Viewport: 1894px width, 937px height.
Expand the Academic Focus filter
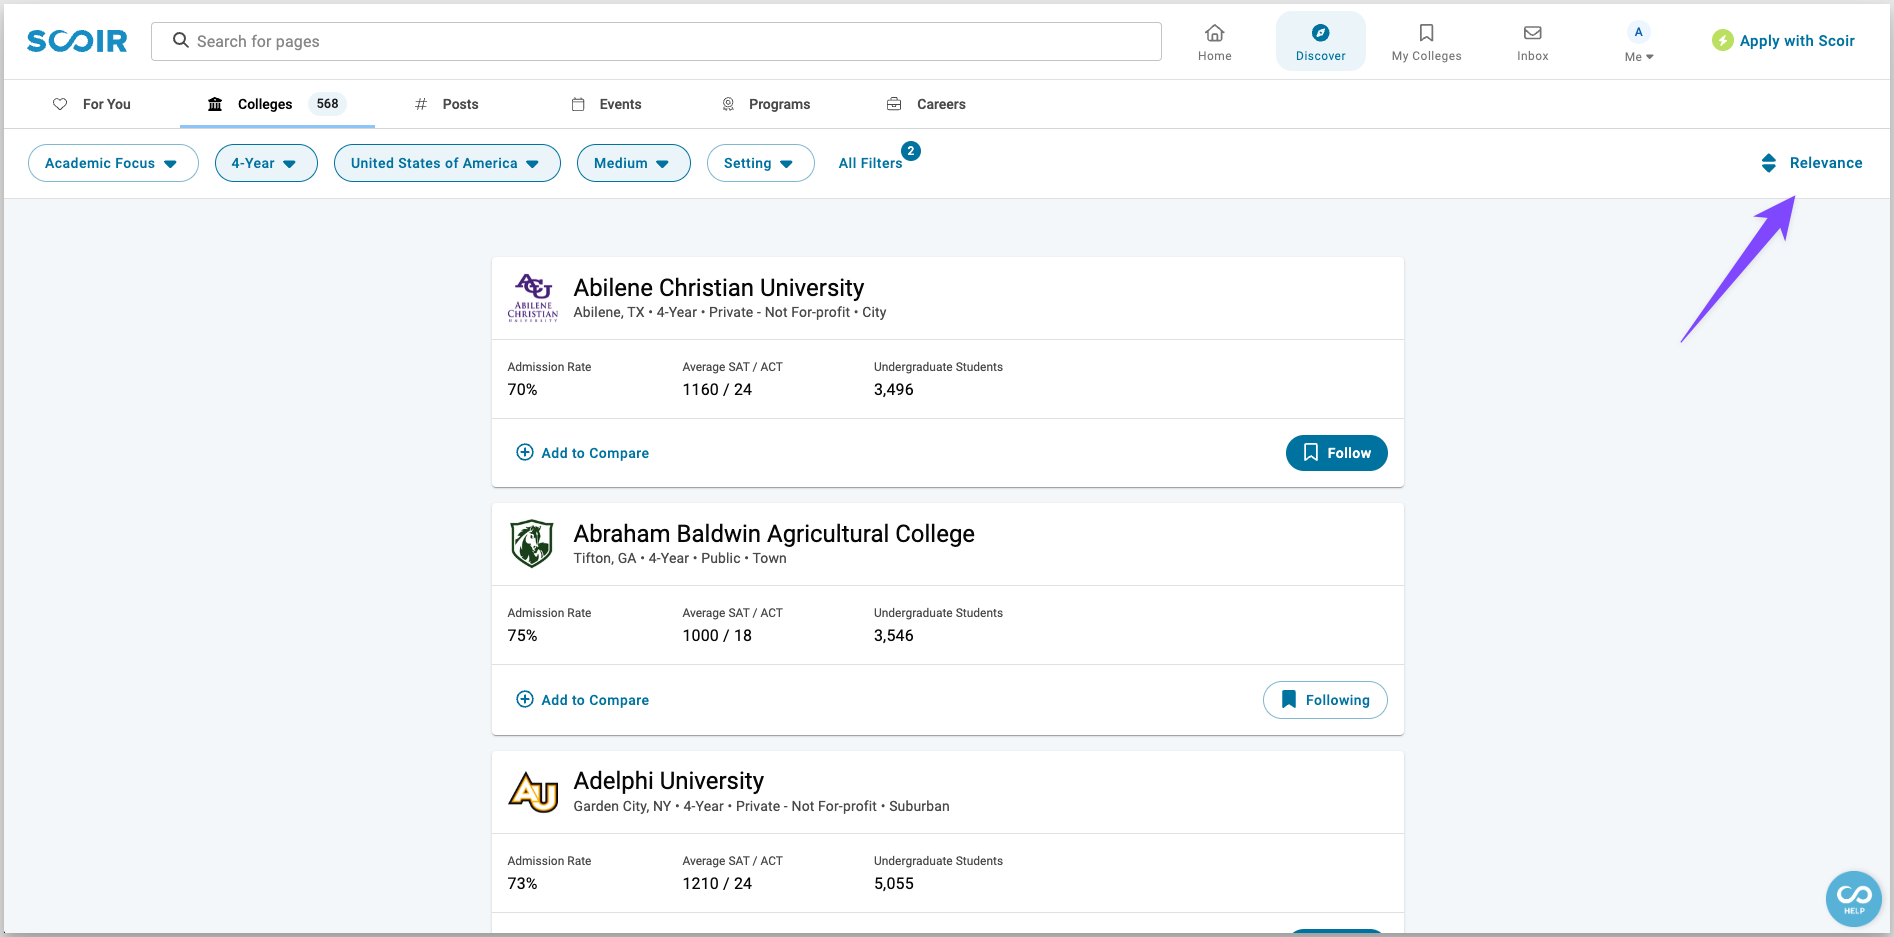[113, 163]
